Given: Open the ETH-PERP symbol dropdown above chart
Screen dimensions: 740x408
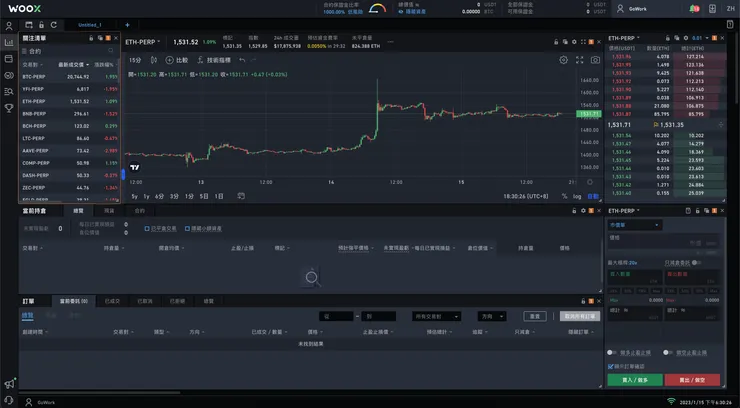Looking at the screenshot, I should click(x=143, y=42).
